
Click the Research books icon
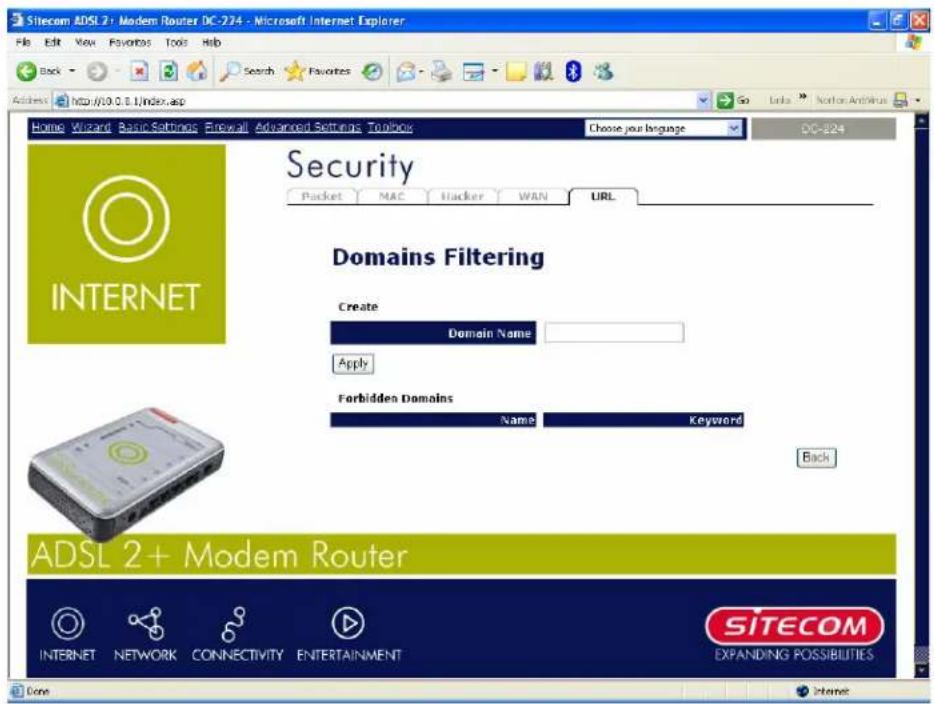[543, 72]
